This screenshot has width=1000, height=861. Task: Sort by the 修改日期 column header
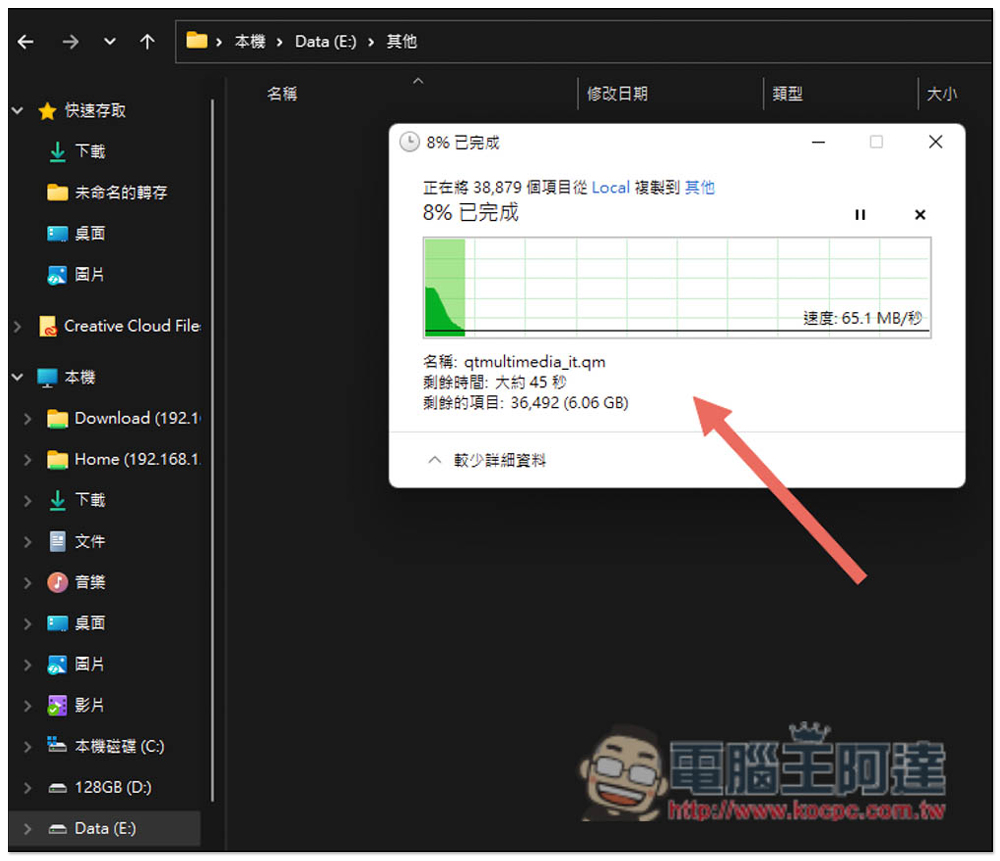pyautogui.click(x=617, y=94)
